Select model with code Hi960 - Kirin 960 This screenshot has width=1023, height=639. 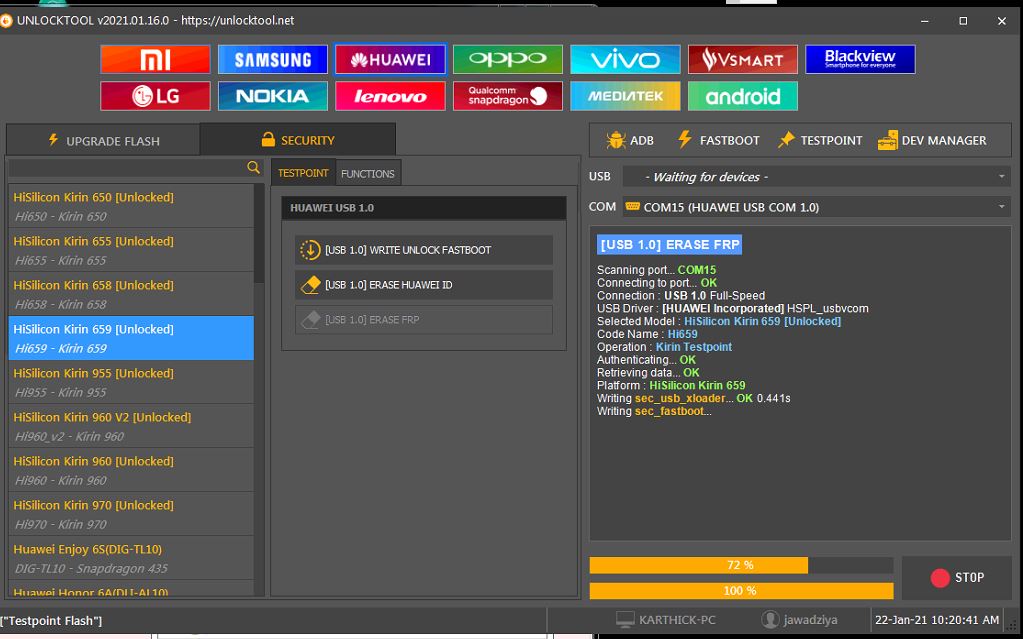coord(131,470)
